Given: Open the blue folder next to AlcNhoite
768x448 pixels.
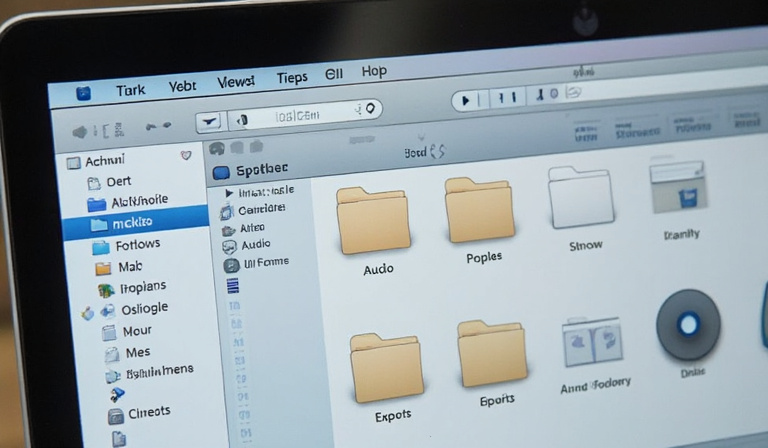Looking at the screenshot, I should click(x=96, y=204).
